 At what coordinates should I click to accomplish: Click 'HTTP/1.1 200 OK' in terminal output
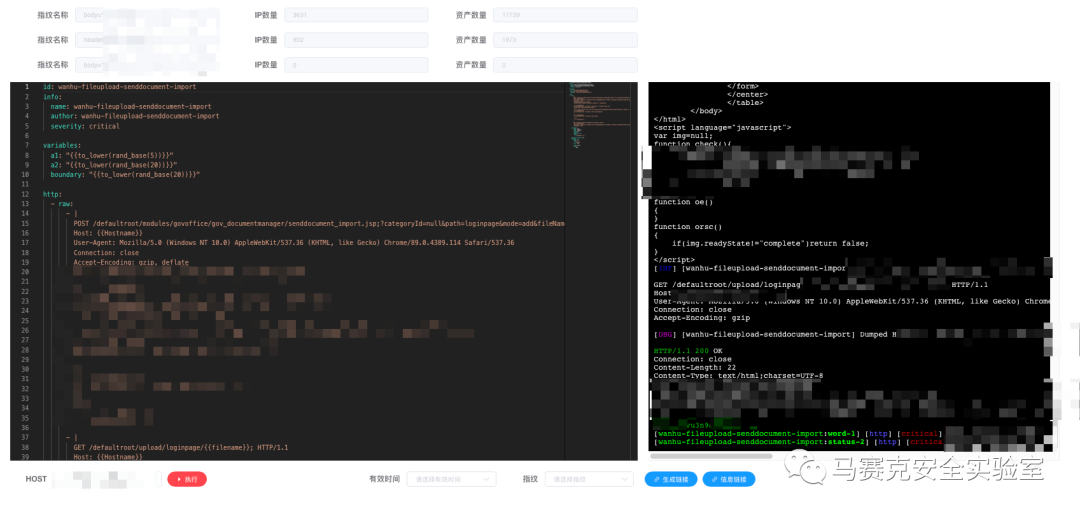click(688, 351)
